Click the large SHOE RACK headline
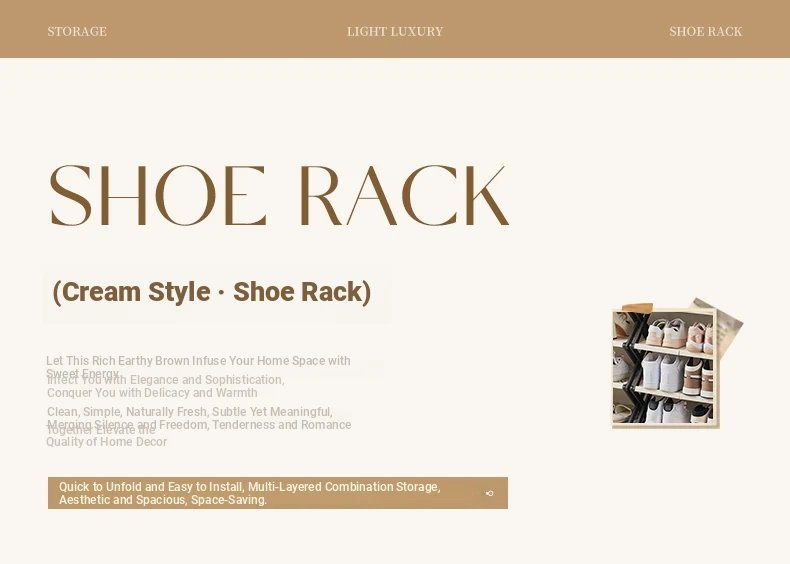Image resolution: width=790 pixels, height=564 pixels. [279, 197]
